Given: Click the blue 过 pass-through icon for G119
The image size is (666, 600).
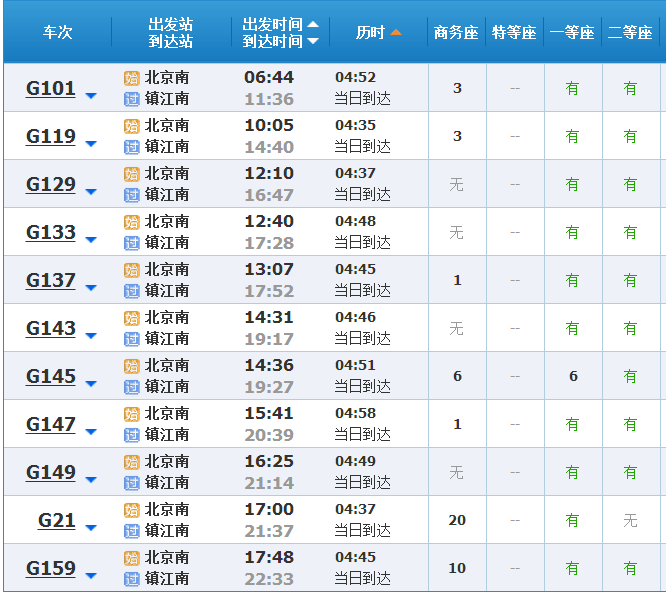Looking at the screenshot, I should pos(131,147).
